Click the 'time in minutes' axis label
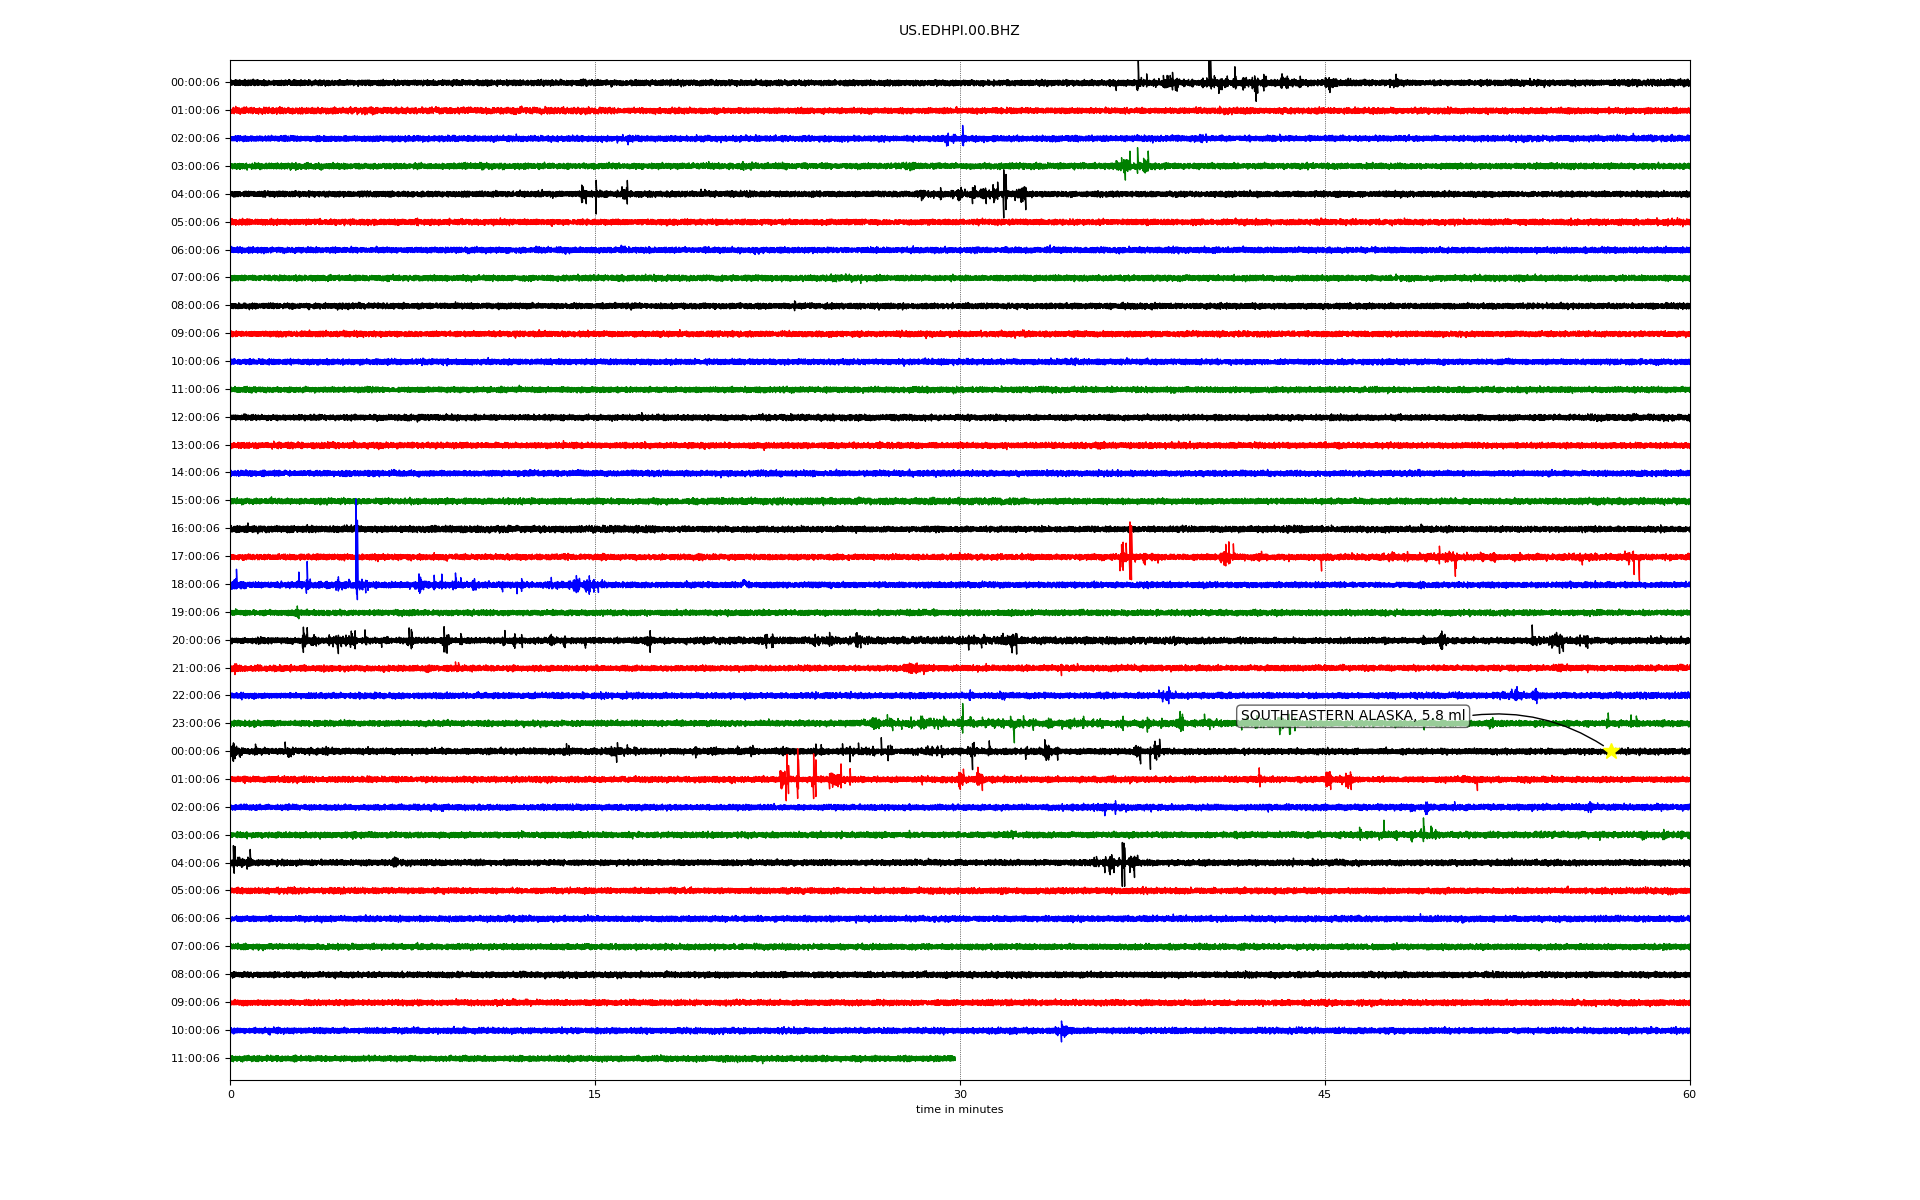Viewport: 1920px width, 1200px height. [x=959, y=1110]
